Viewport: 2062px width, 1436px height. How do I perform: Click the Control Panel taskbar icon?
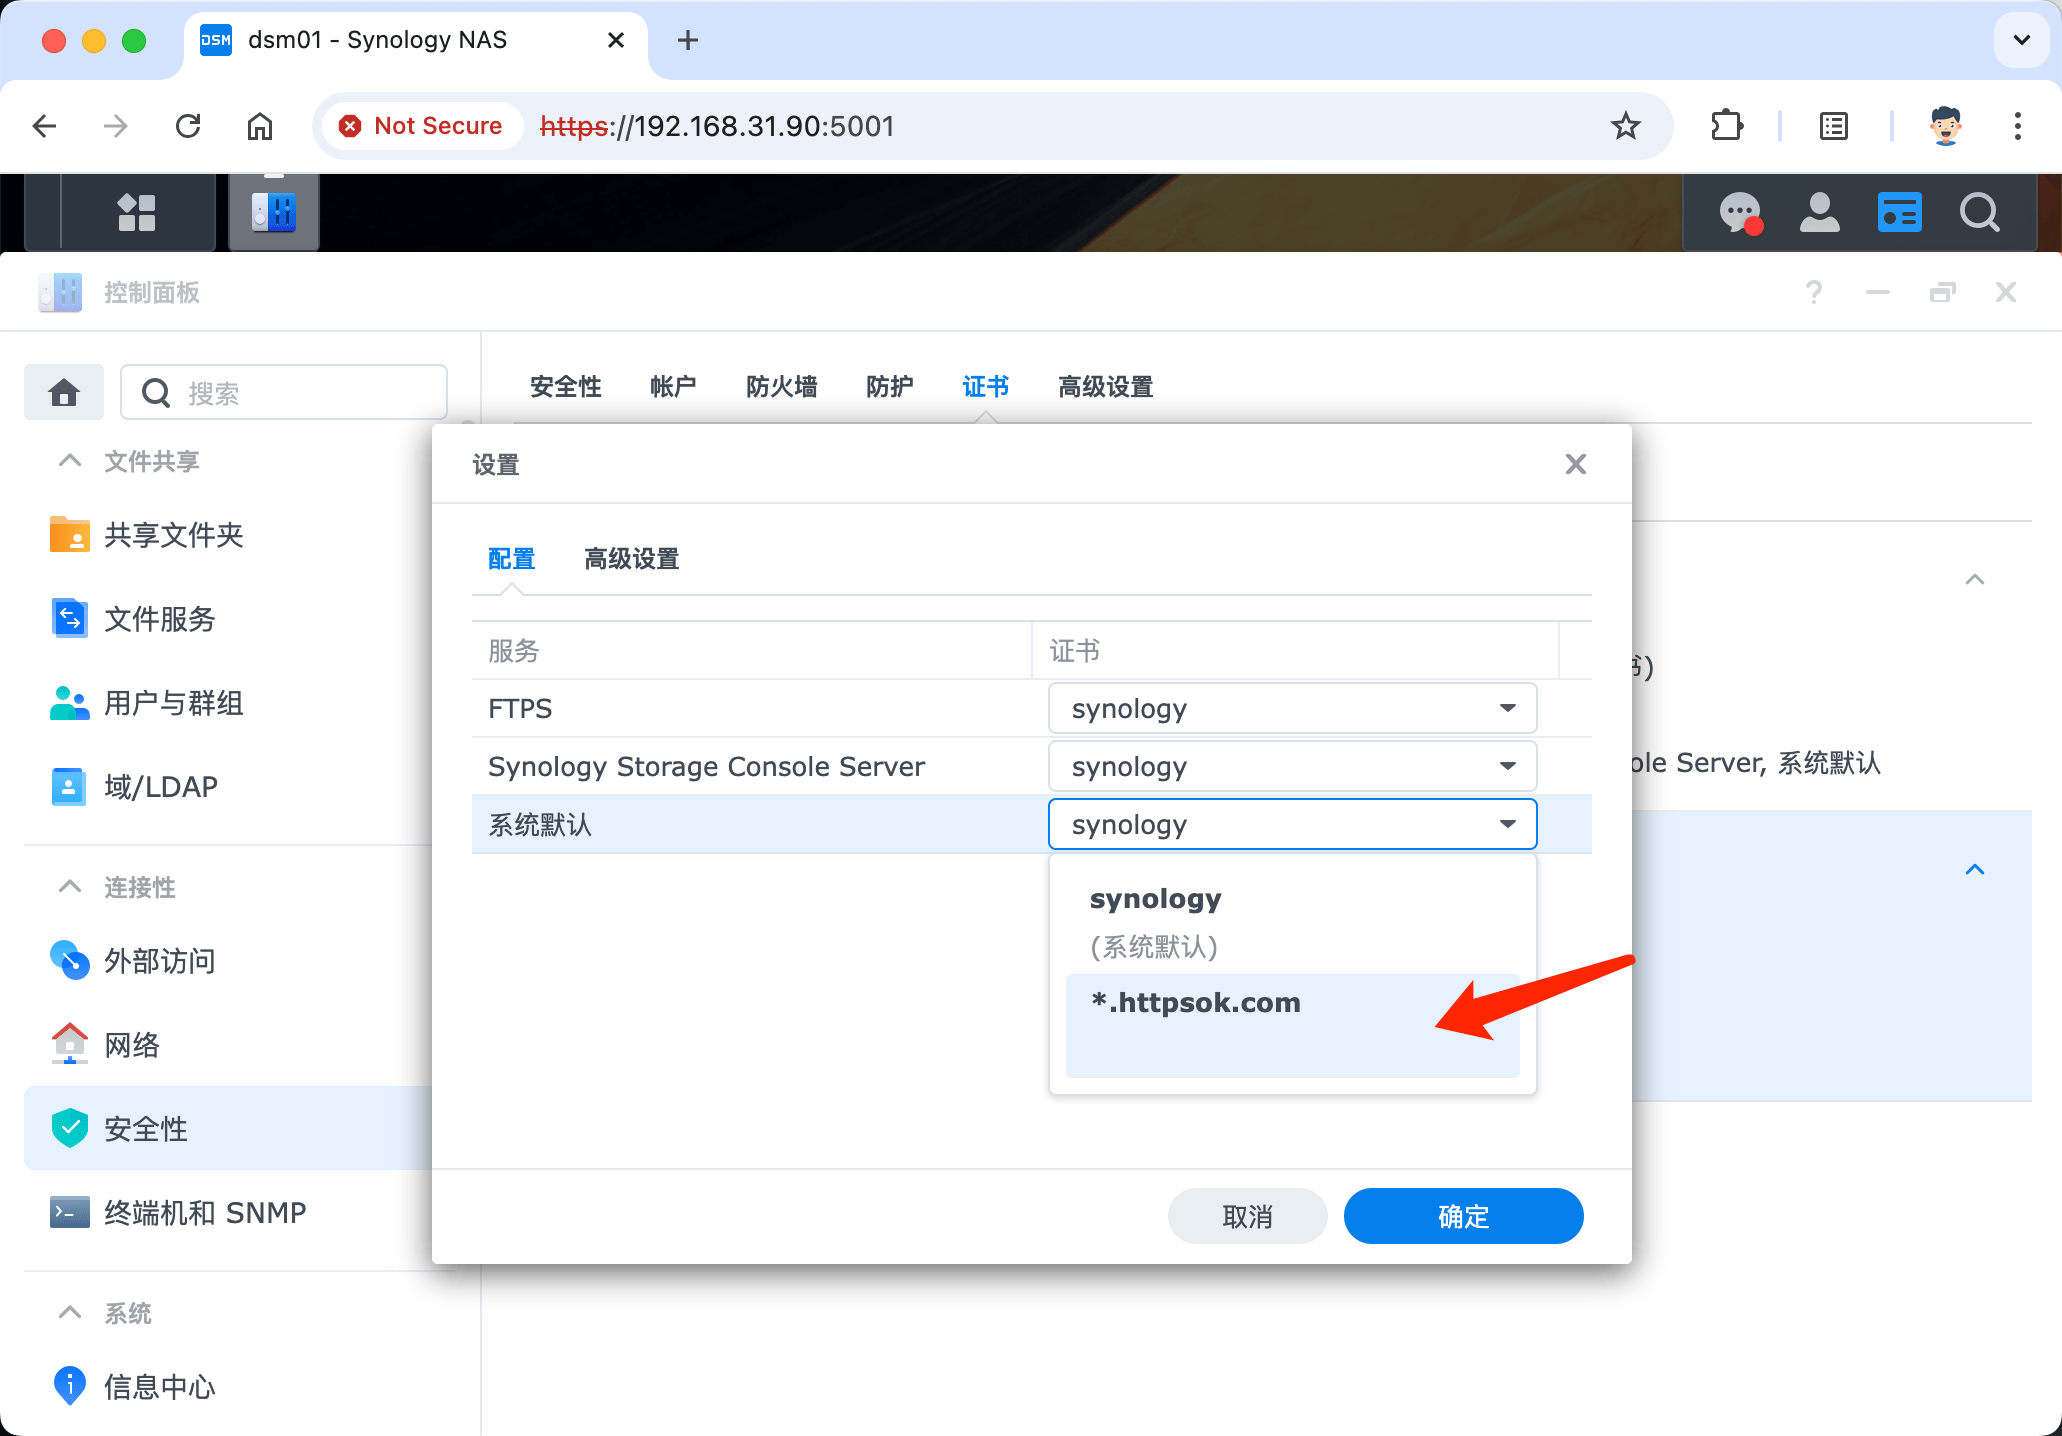[x=273, y=212]
